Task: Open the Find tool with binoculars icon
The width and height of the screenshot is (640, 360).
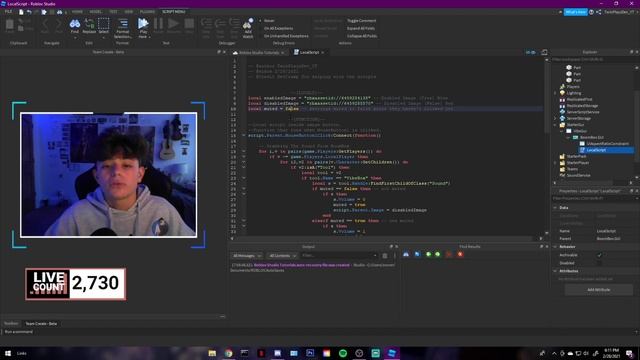Action: (75, 26)
